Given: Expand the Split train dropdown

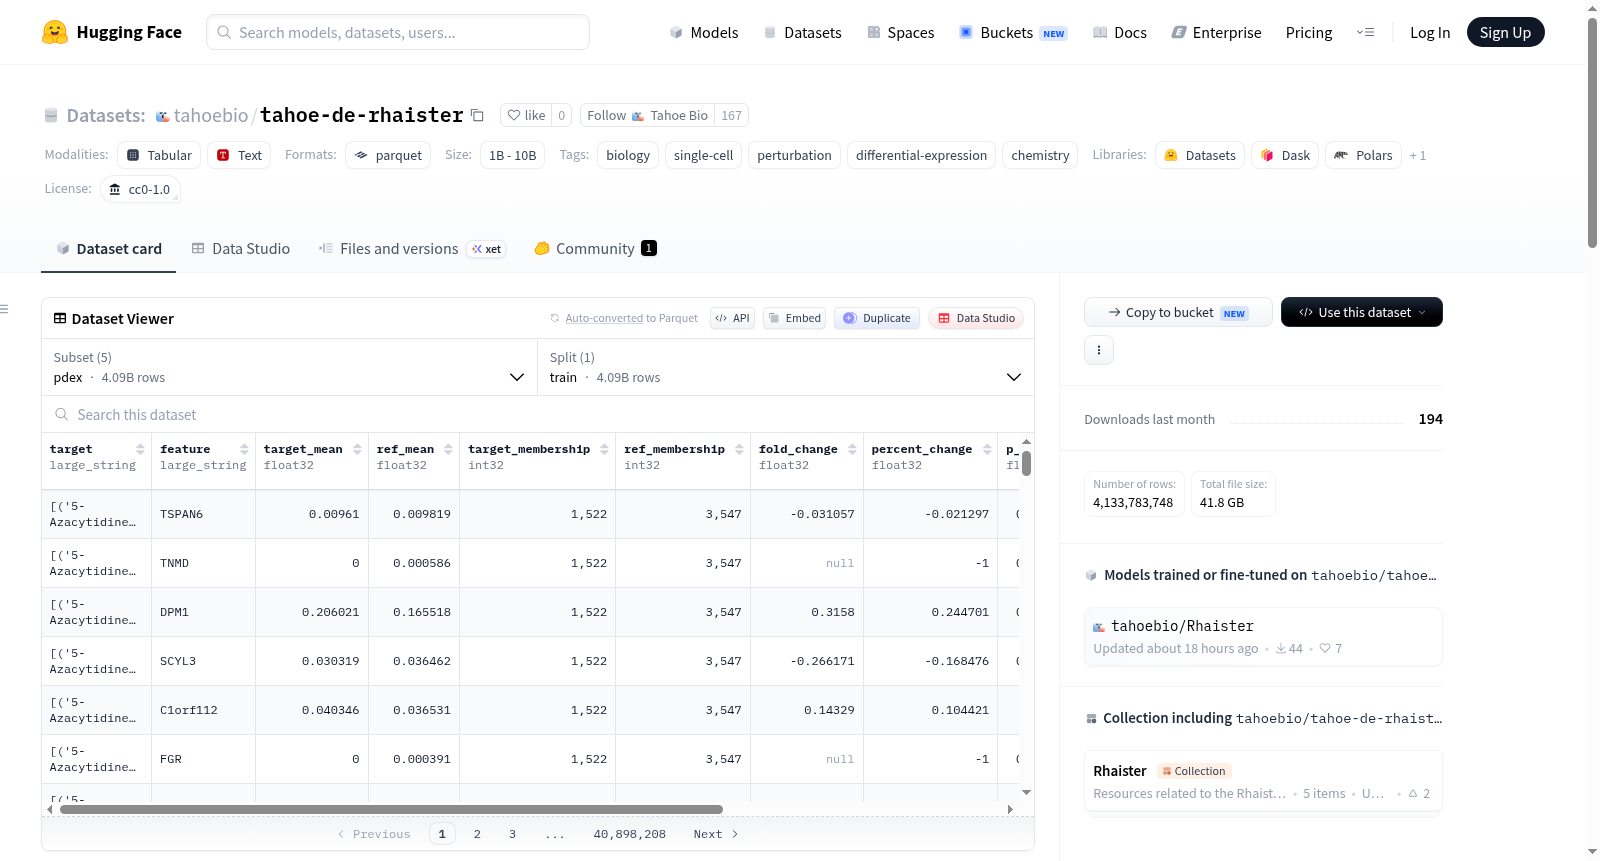Looking at the screenshot, I should click(786, 367).
